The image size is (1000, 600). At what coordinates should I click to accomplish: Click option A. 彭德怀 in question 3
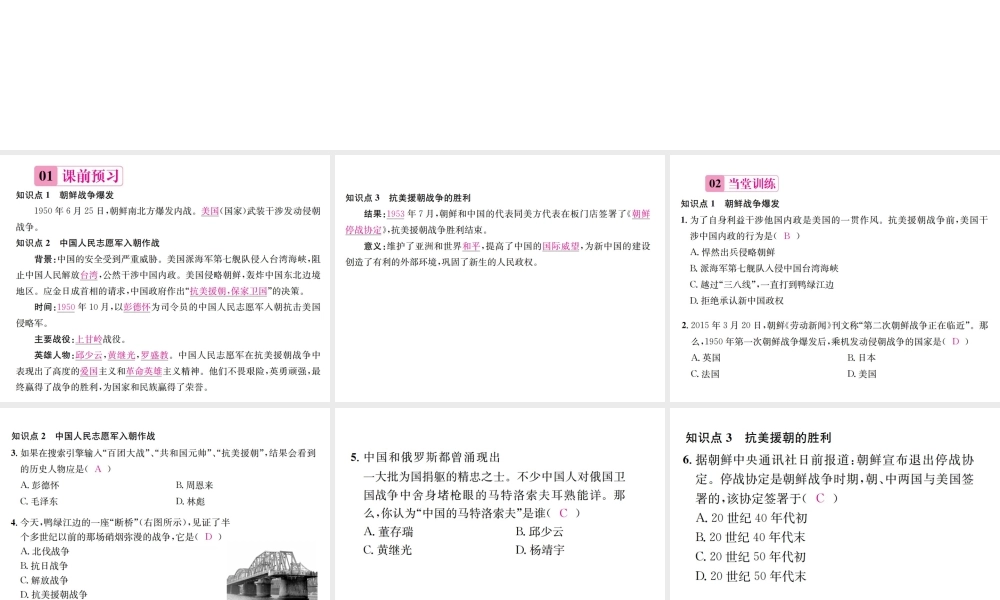pos(40,485)
